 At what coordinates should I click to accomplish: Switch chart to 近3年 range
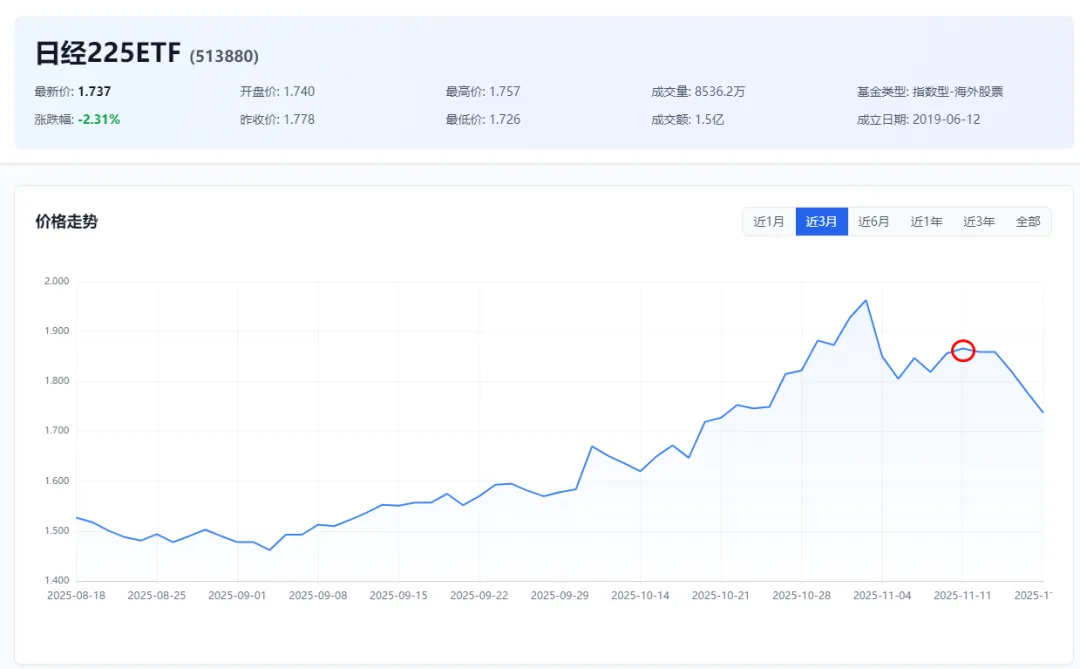point(978,222)
